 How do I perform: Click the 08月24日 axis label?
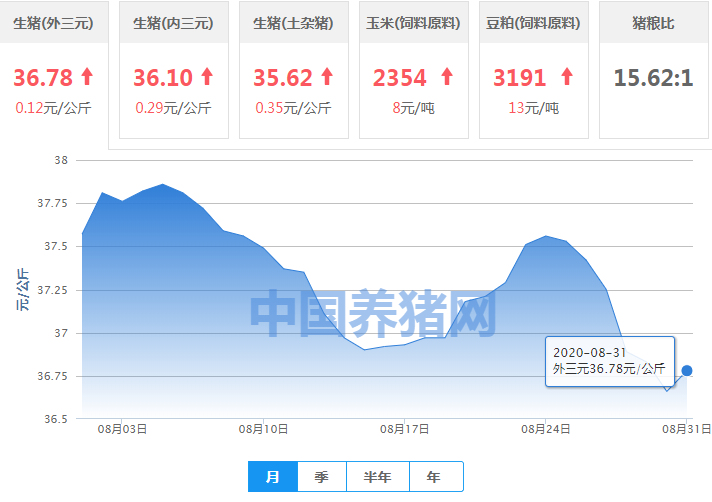point(546,429)
